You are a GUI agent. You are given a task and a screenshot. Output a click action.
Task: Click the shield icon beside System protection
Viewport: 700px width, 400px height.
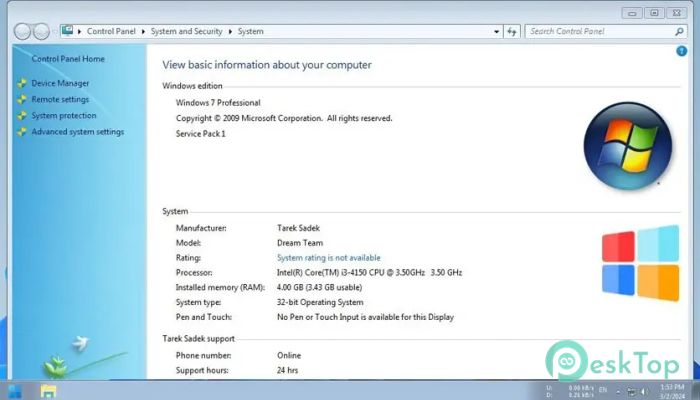[22, 116]
